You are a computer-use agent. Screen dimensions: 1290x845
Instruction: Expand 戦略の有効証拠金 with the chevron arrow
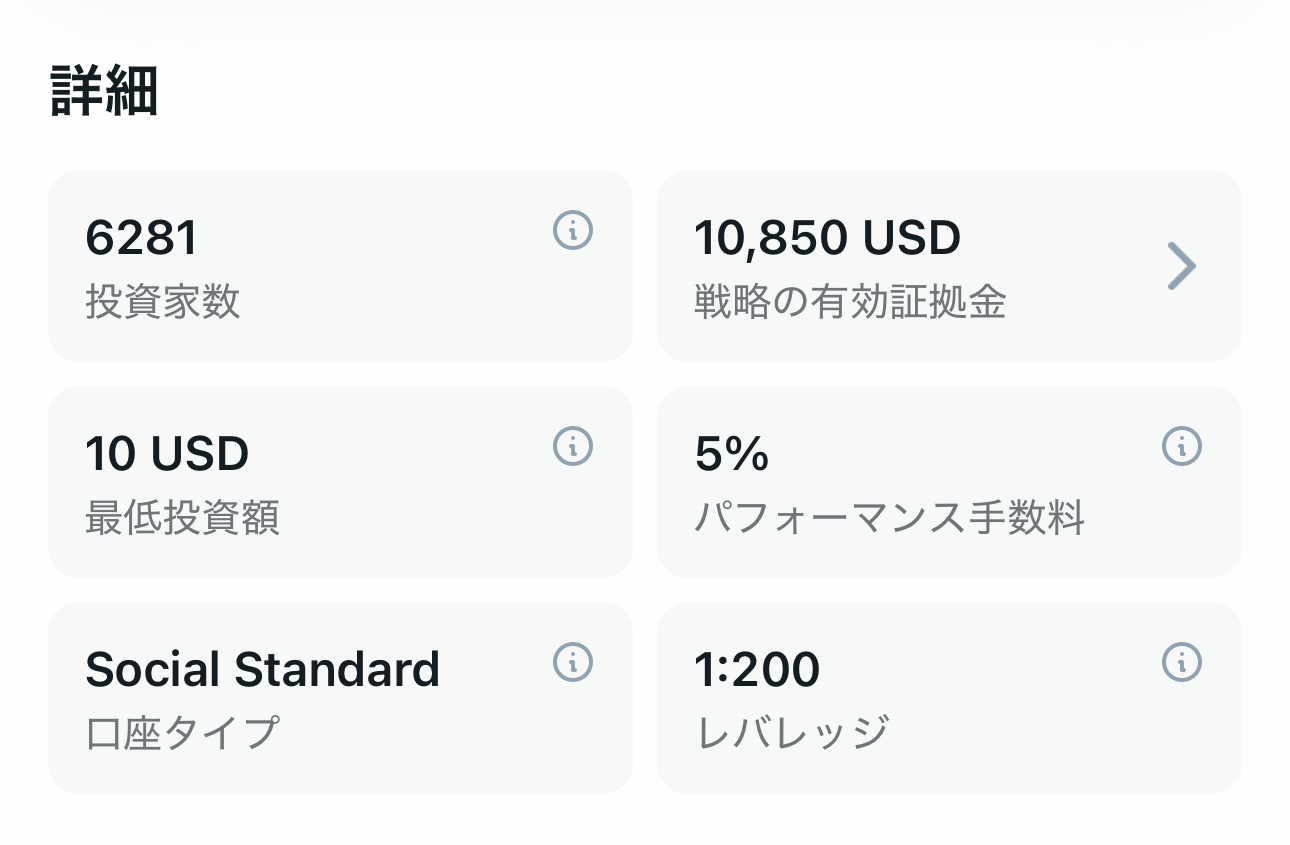(x=1182, y=267)
